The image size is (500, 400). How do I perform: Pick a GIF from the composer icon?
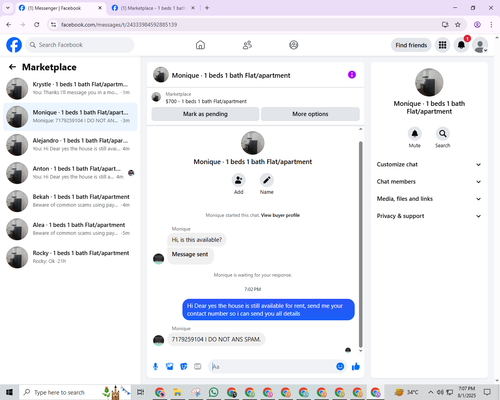pyautogui.click(x=198, y=367)
